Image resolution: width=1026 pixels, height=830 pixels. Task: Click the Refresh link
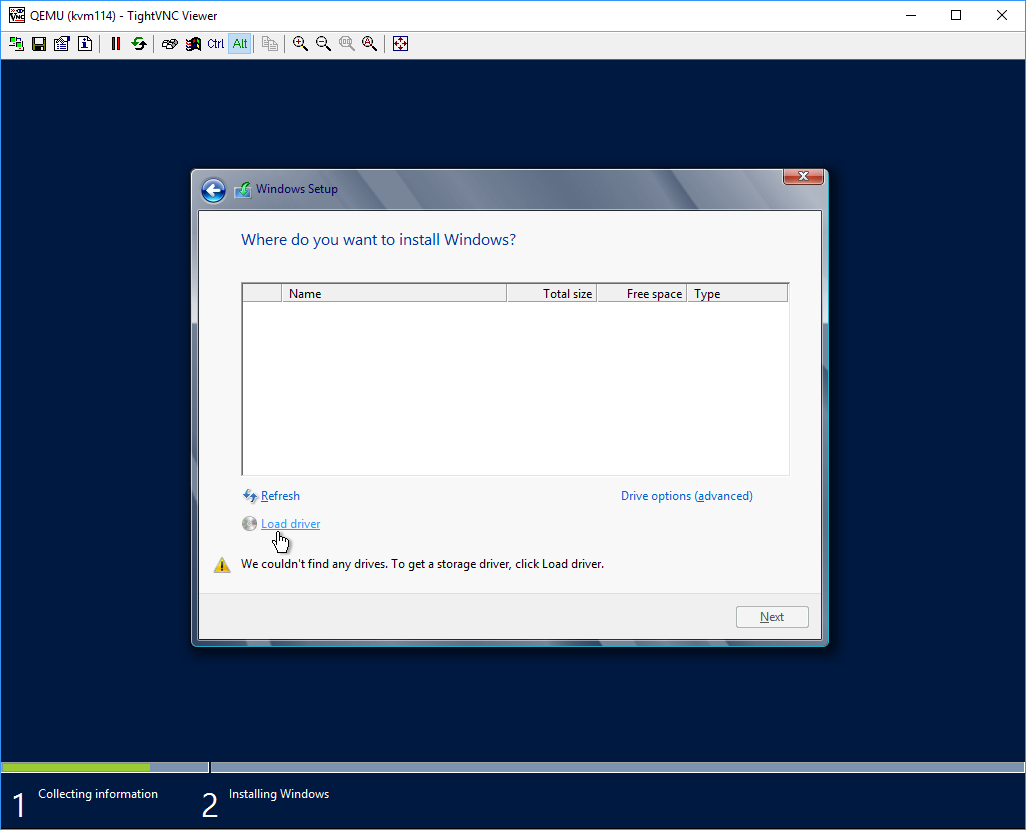pos(280,496)
